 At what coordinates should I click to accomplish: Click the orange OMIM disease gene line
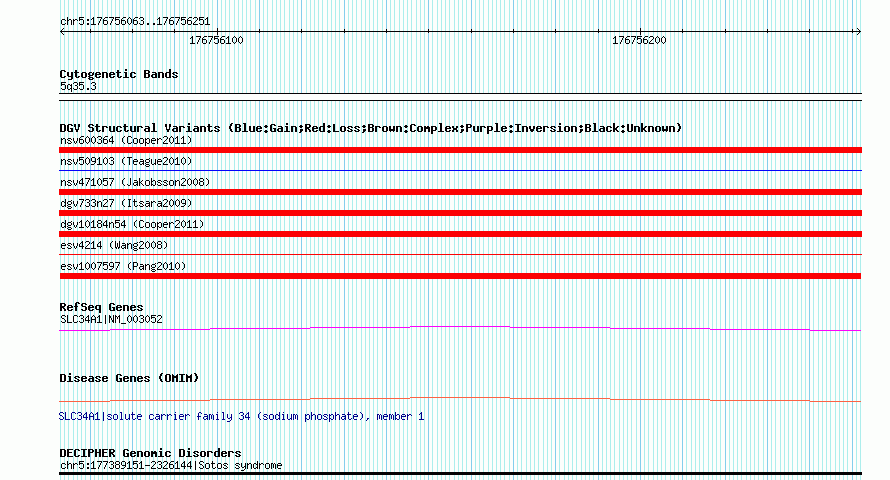460,399
